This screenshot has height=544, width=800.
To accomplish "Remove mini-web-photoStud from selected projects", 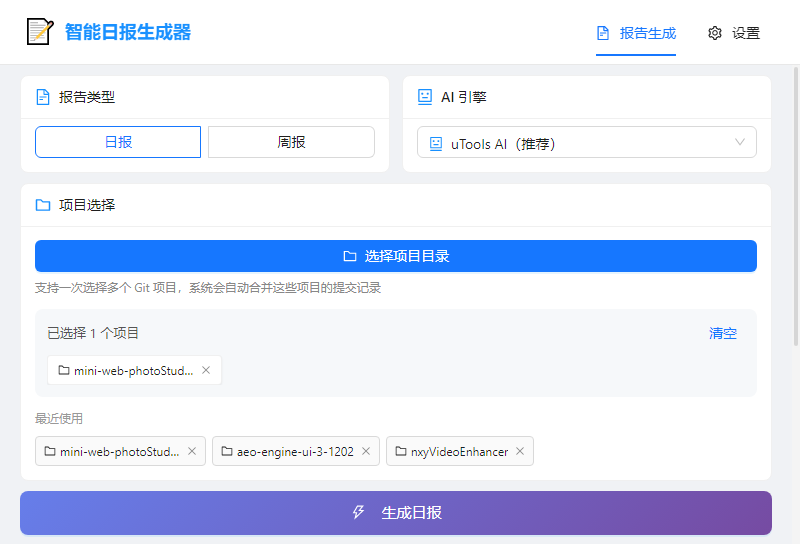I will (x=206, y=370).
